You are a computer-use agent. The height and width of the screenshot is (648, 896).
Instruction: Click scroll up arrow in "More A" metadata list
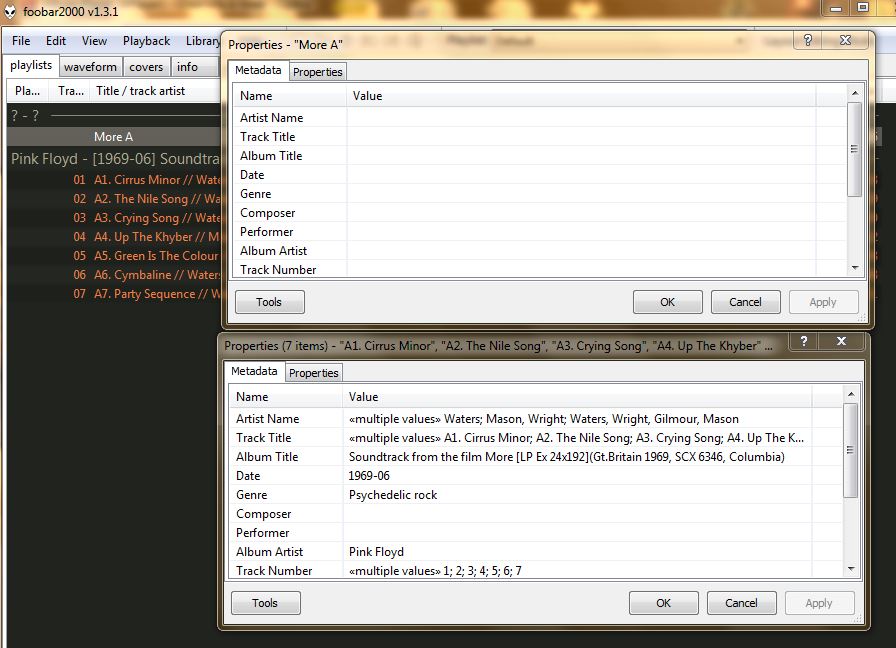[855, 93]
